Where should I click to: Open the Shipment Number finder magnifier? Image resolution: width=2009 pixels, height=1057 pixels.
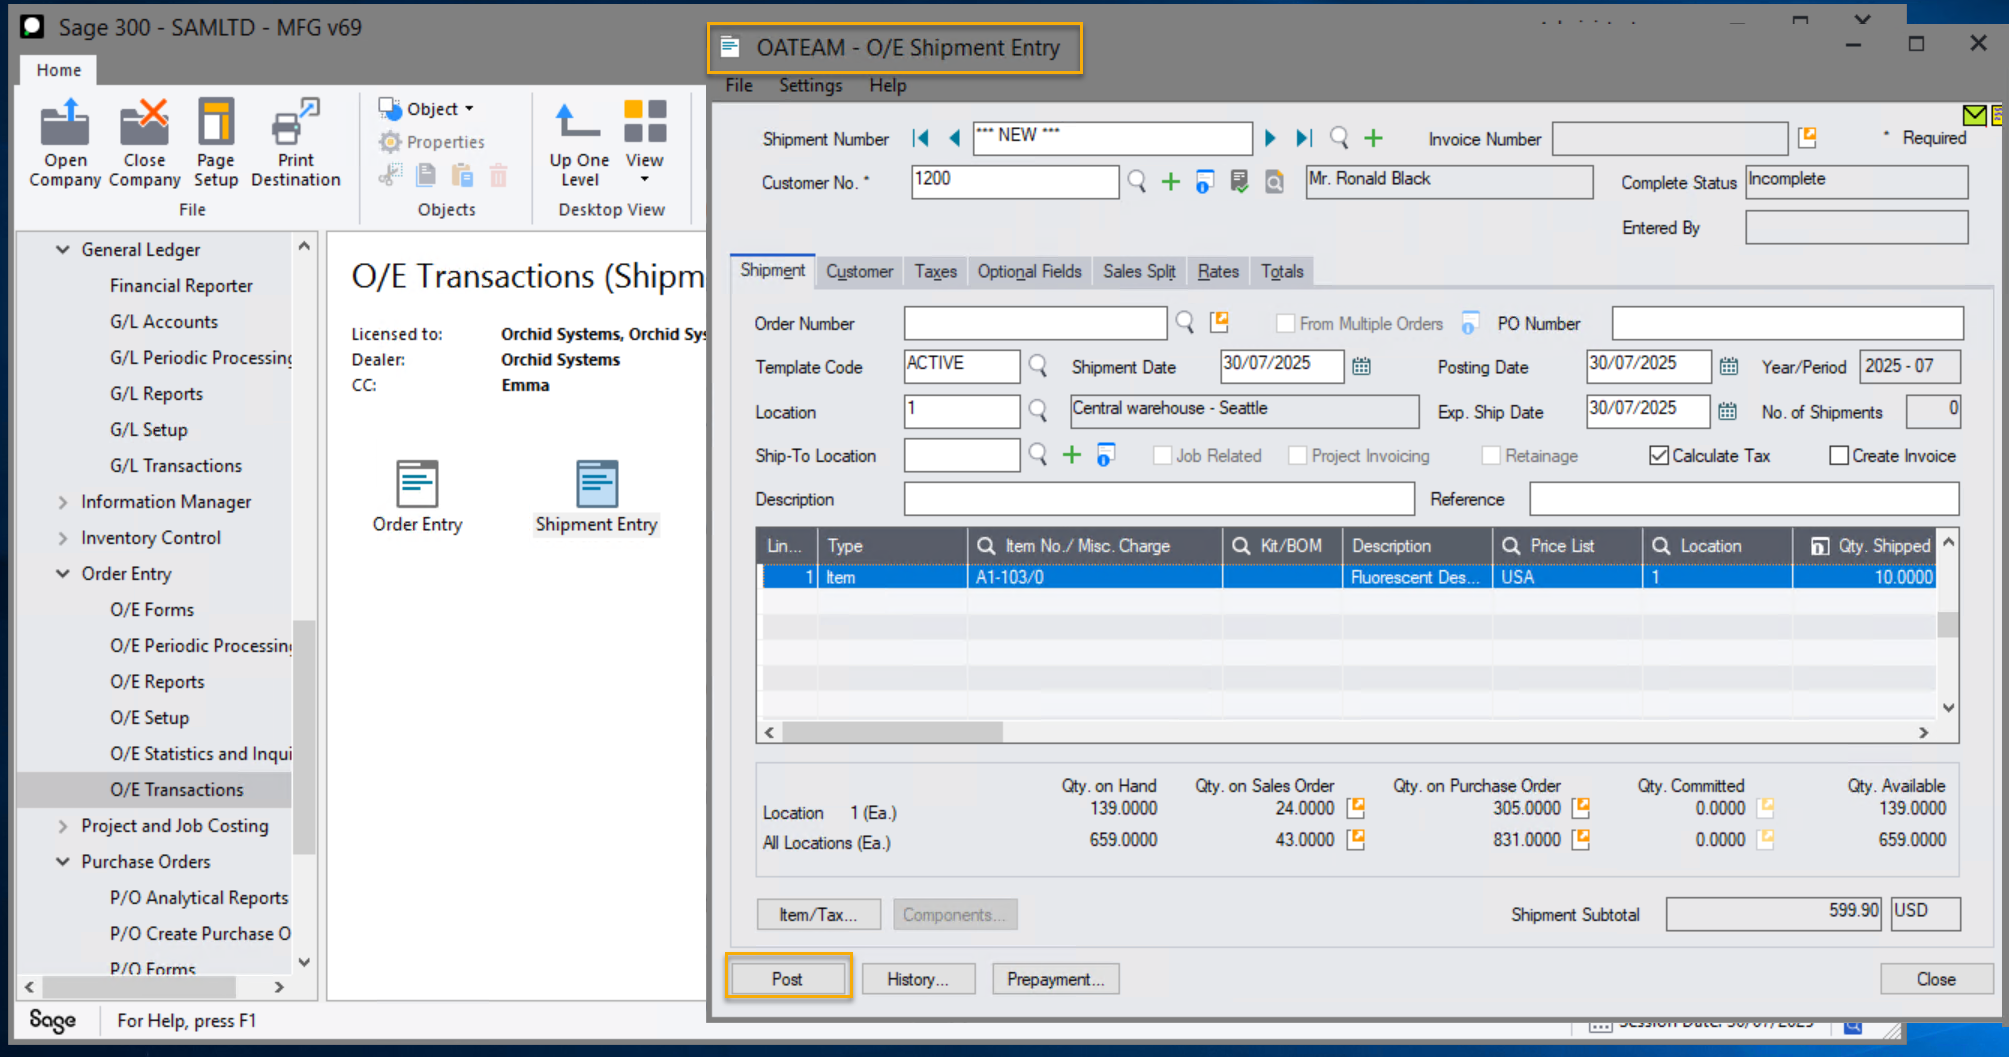click(1339, 138)
